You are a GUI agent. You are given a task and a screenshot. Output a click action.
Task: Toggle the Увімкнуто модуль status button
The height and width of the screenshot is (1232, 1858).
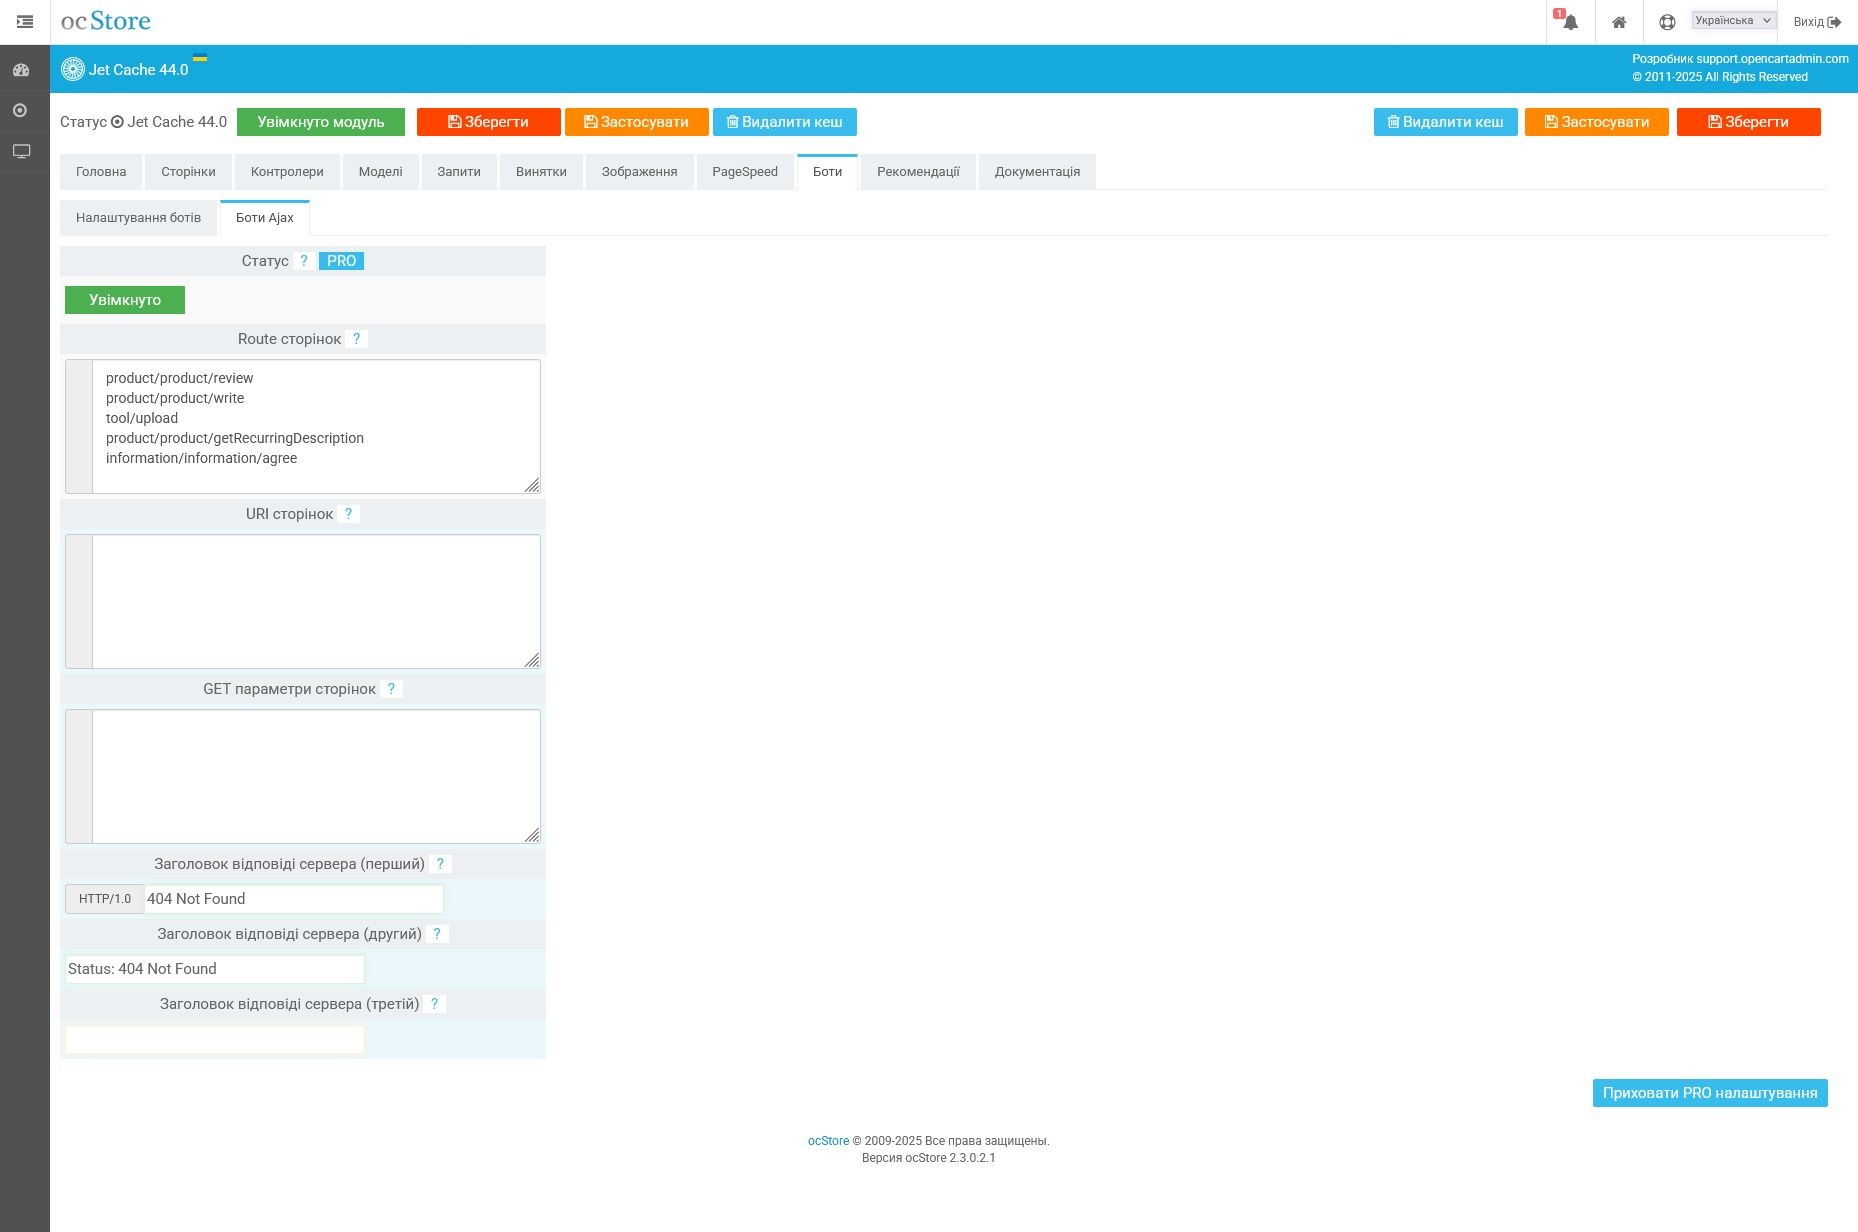(320, 122)
